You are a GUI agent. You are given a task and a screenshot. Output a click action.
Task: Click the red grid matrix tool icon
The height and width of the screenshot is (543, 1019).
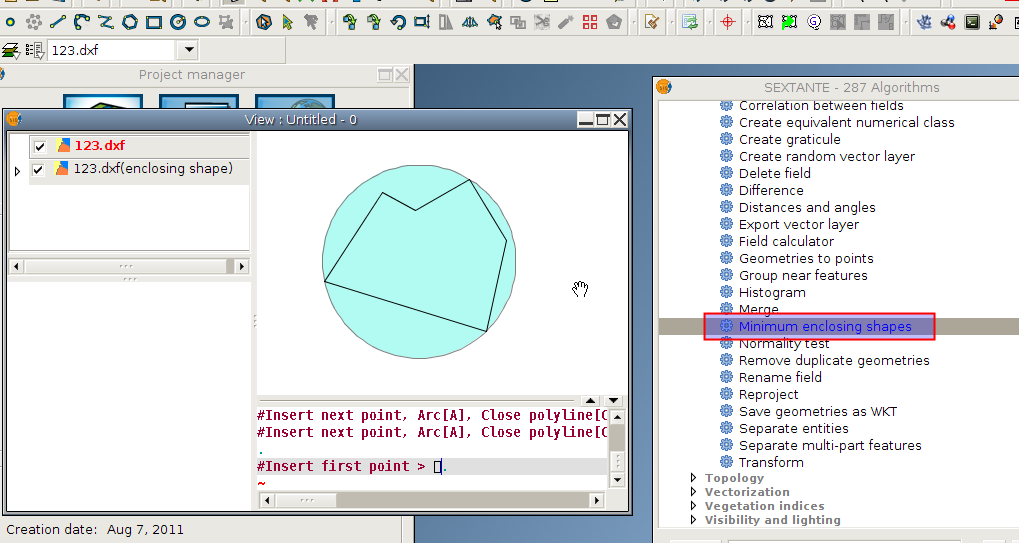coord(590,21)
